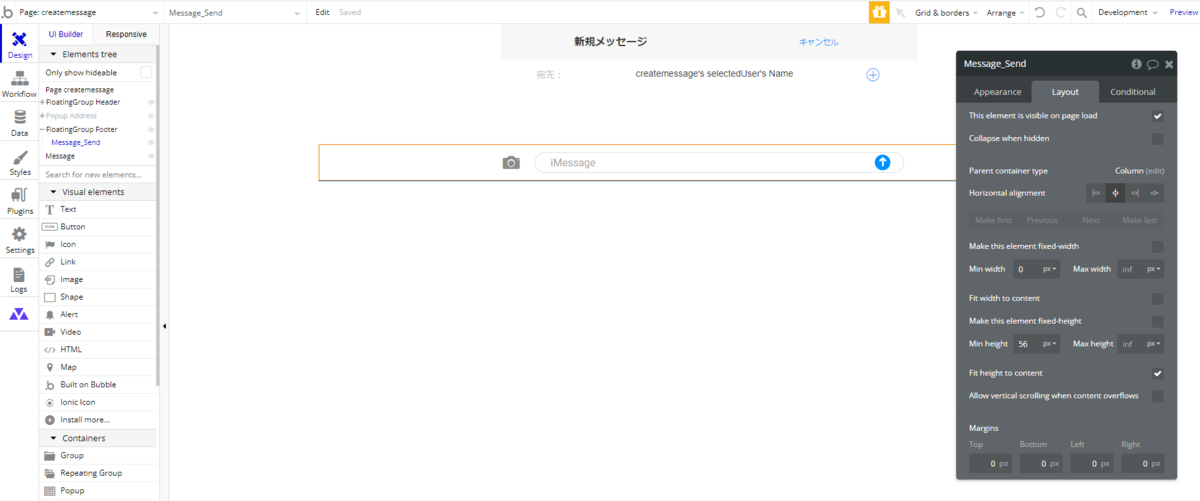
Task: Enable 'Allow vertical scrolling when content overflows'
Action: click(x=1157, y=396)
